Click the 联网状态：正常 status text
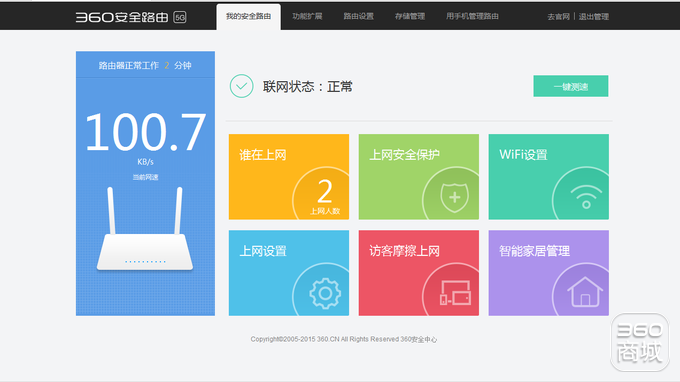Screen dimensions: 680x382 click(307, 86)
